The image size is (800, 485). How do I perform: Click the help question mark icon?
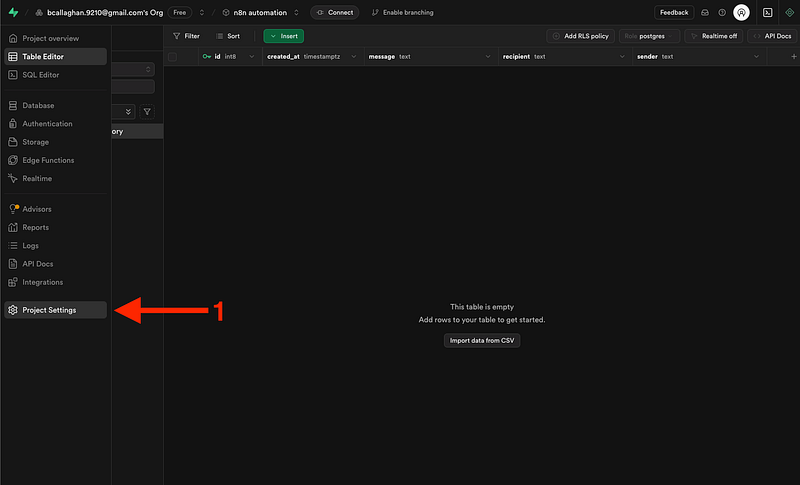pyautogui.click(x=722, y=13)
